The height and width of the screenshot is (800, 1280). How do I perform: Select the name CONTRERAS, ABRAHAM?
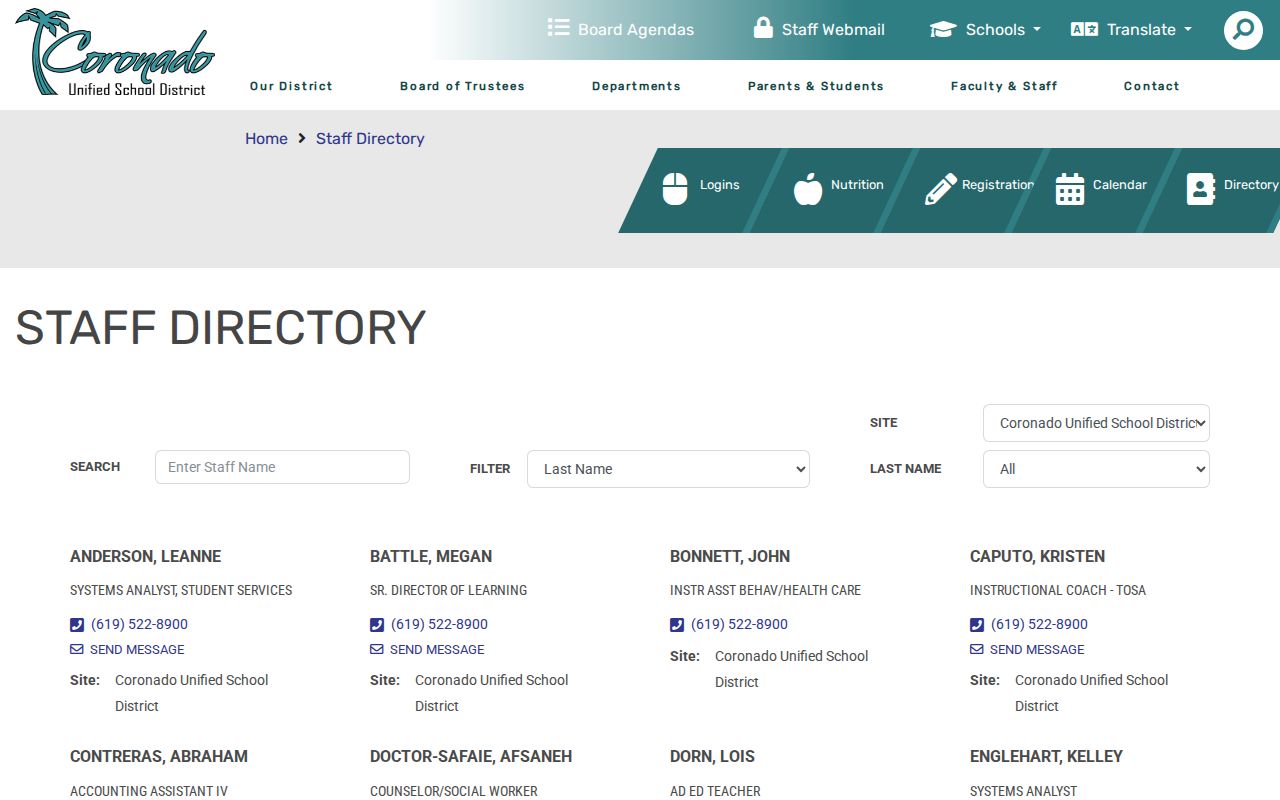(x=159, y=756)
